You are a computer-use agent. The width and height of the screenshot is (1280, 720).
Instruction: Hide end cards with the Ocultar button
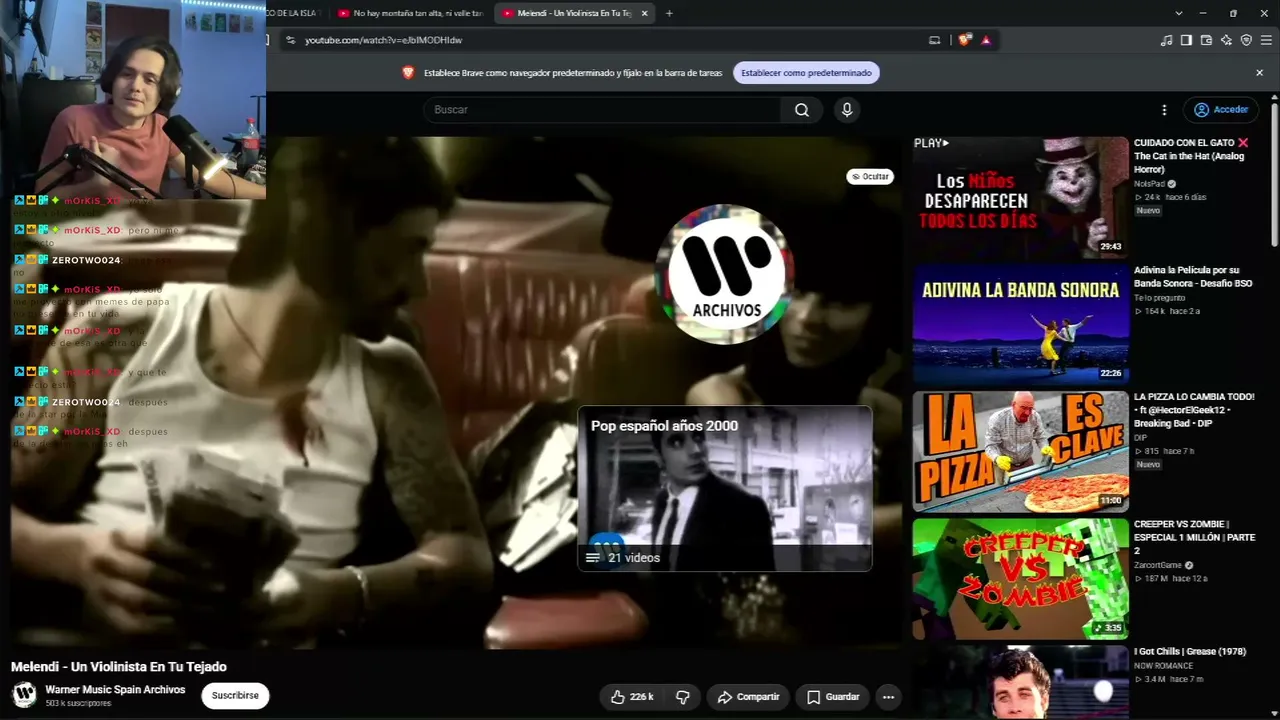(x=870, y=177)
